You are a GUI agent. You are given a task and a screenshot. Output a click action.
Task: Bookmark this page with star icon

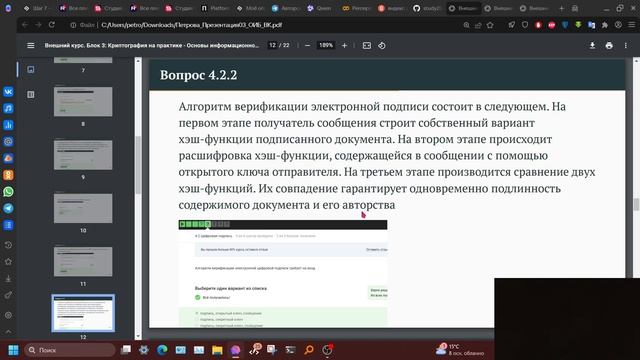click(490, 25)
